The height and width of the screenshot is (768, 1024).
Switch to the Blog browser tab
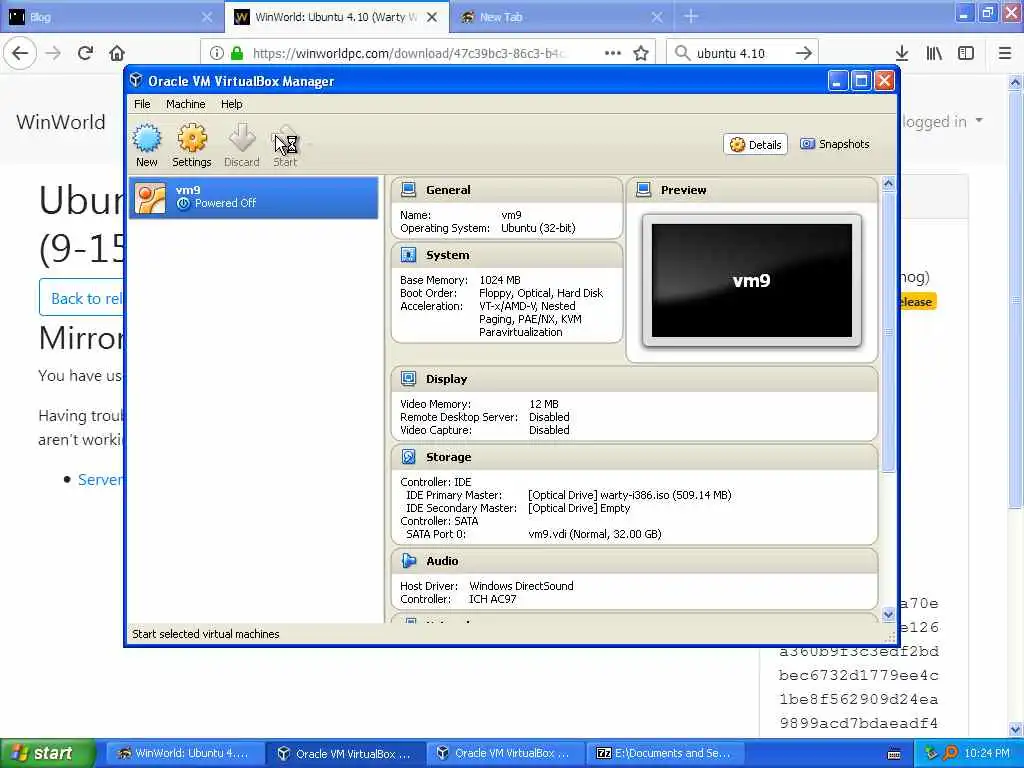111,17
